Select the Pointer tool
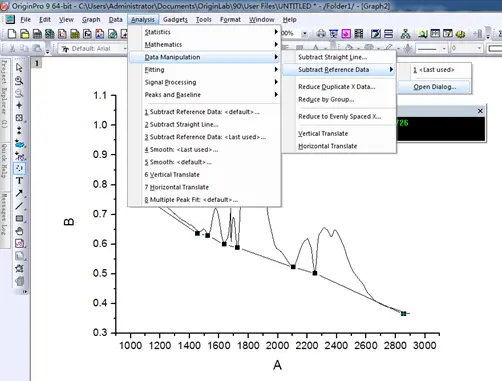Image resolution: width=502 pixels, height=381 pixels. pyautogui.click(x=19, y=67)
